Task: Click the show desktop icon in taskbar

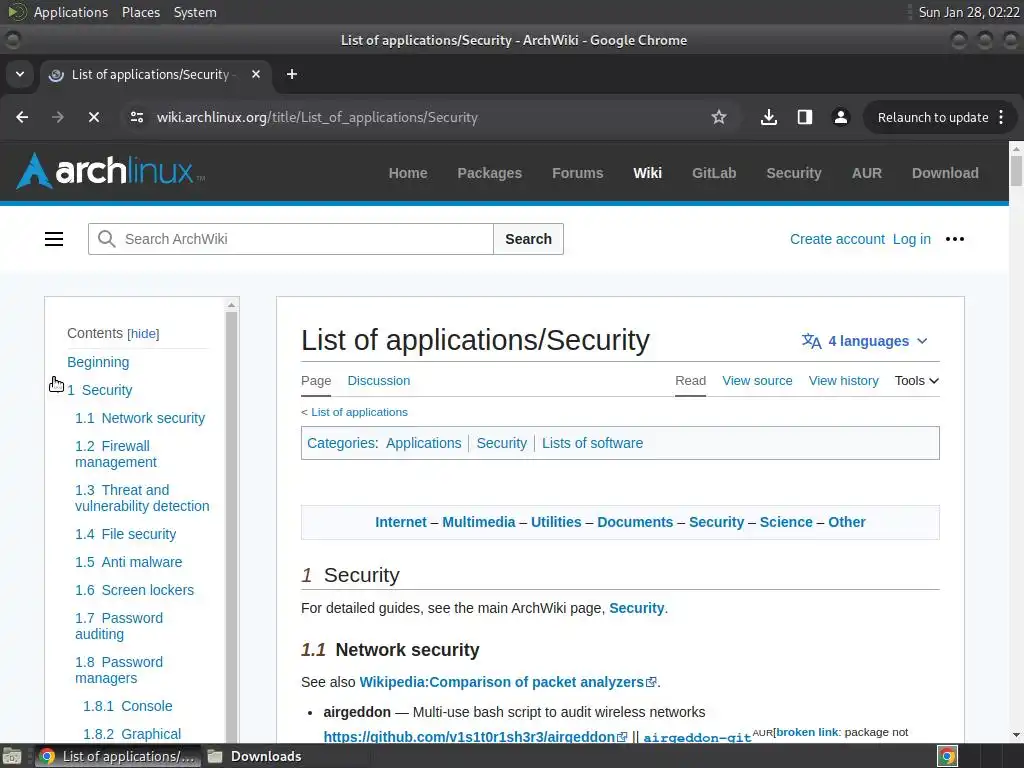Action: click(x=12, y=756)
